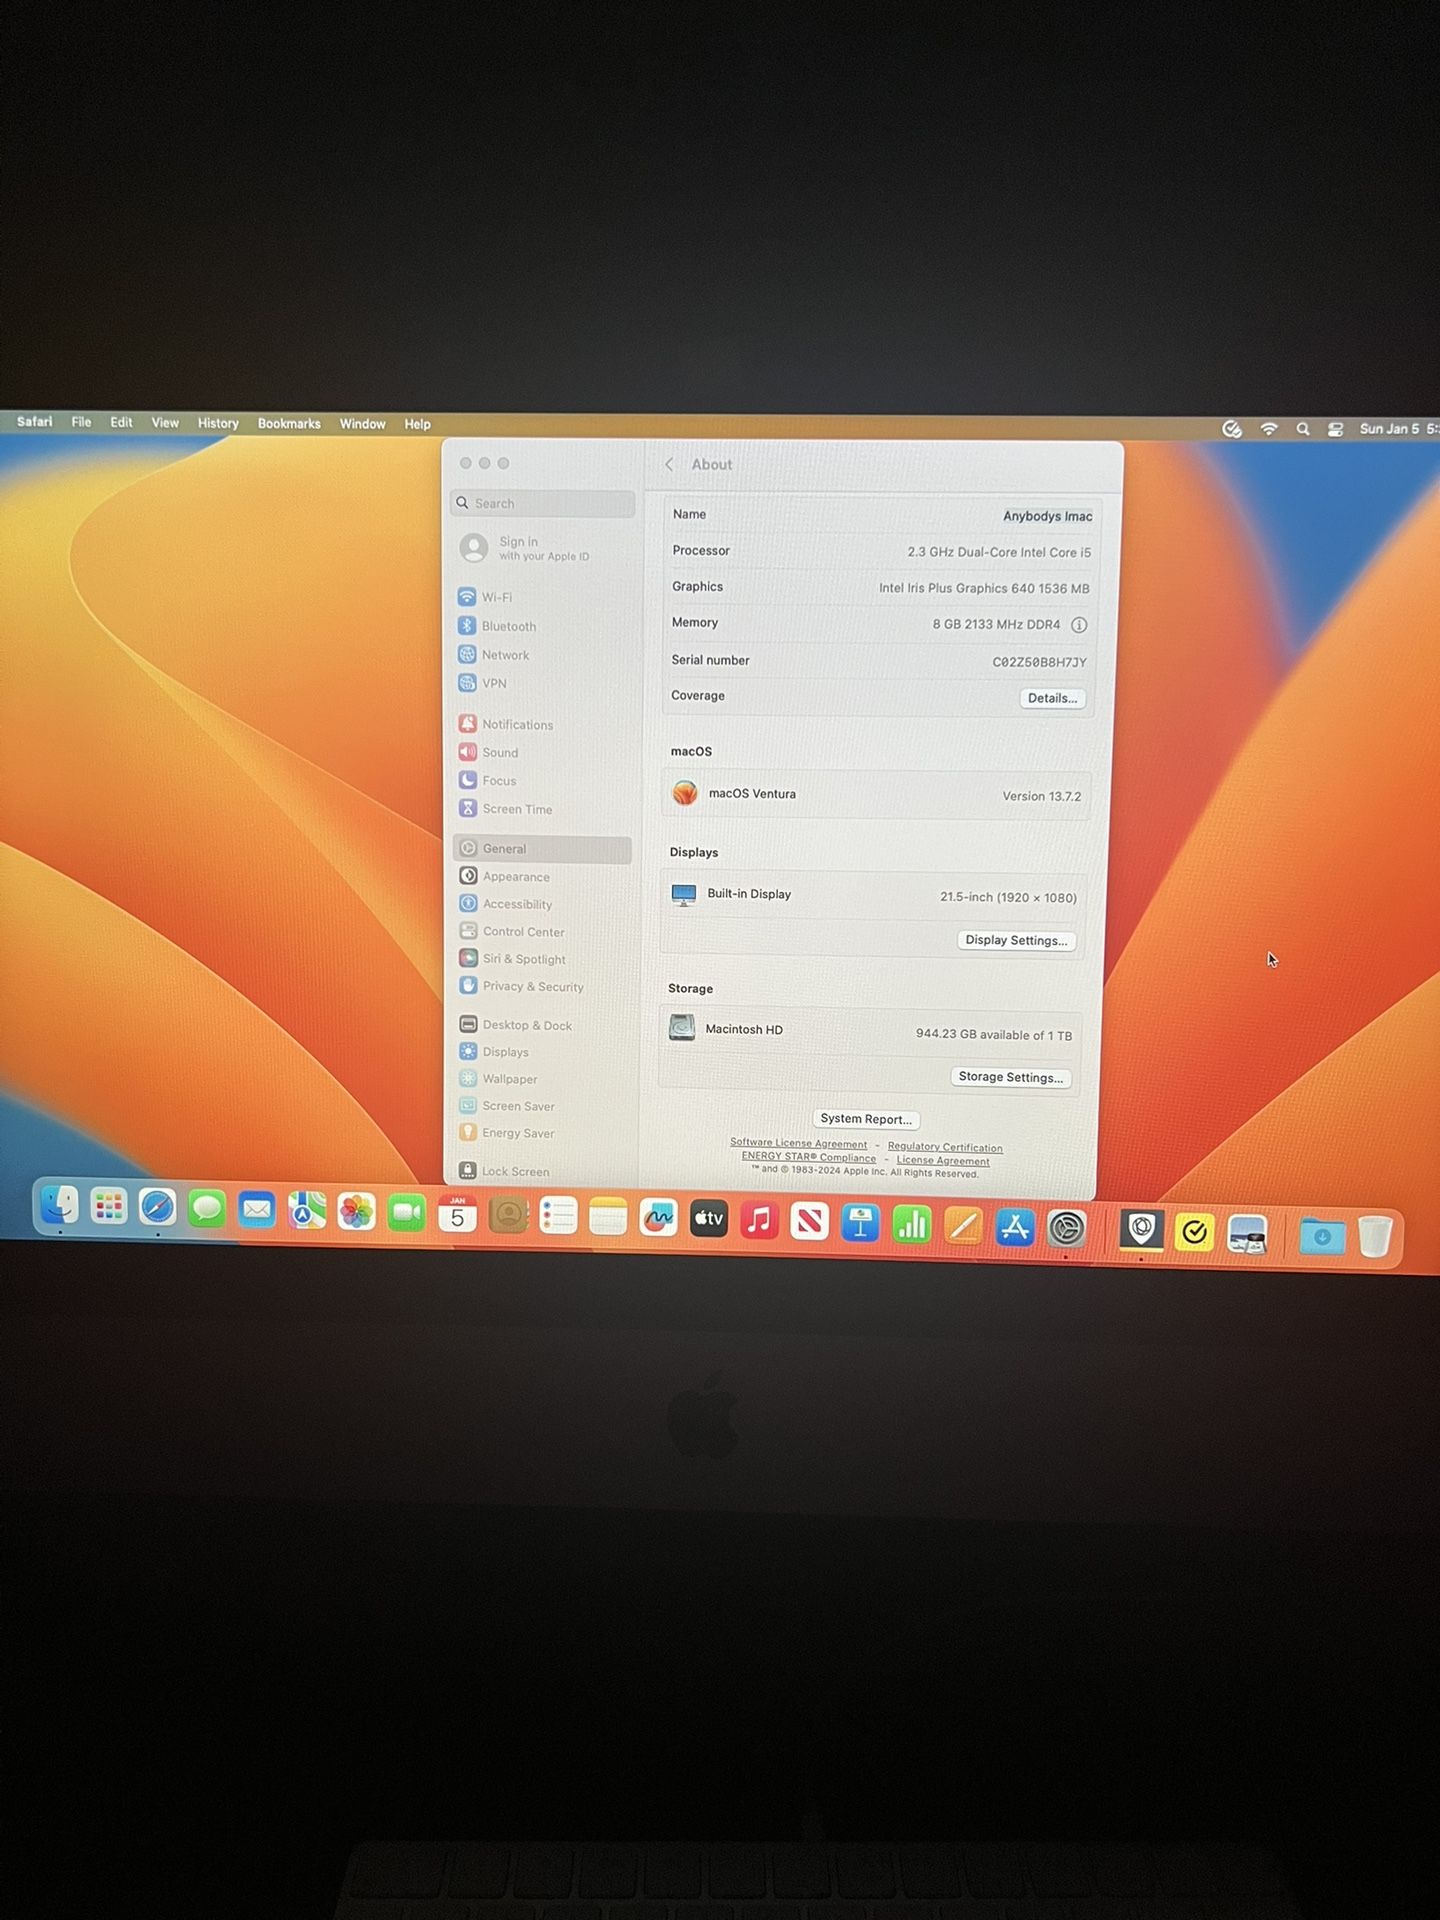Go back using the About chevron
The height and width of the screenshot is (1920, 1440).
point(669,464)
